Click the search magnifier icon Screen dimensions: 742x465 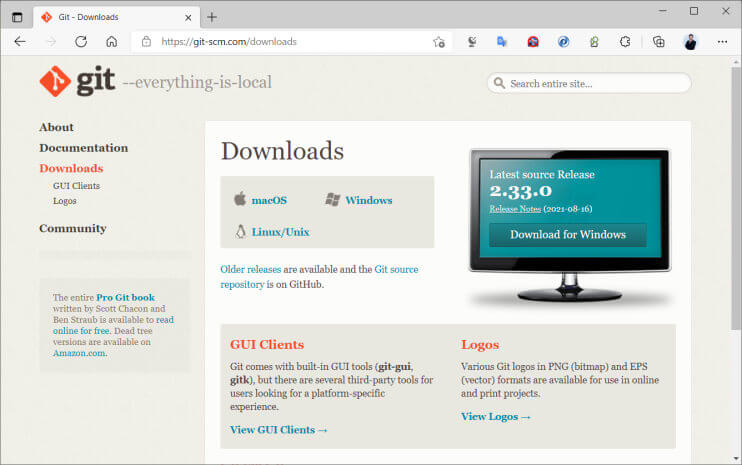499,83
